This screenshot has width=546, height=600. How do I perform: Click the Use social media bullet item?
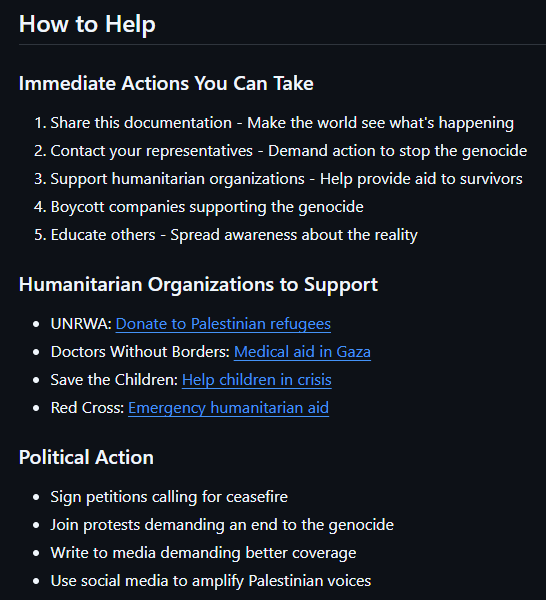point(211,580)
